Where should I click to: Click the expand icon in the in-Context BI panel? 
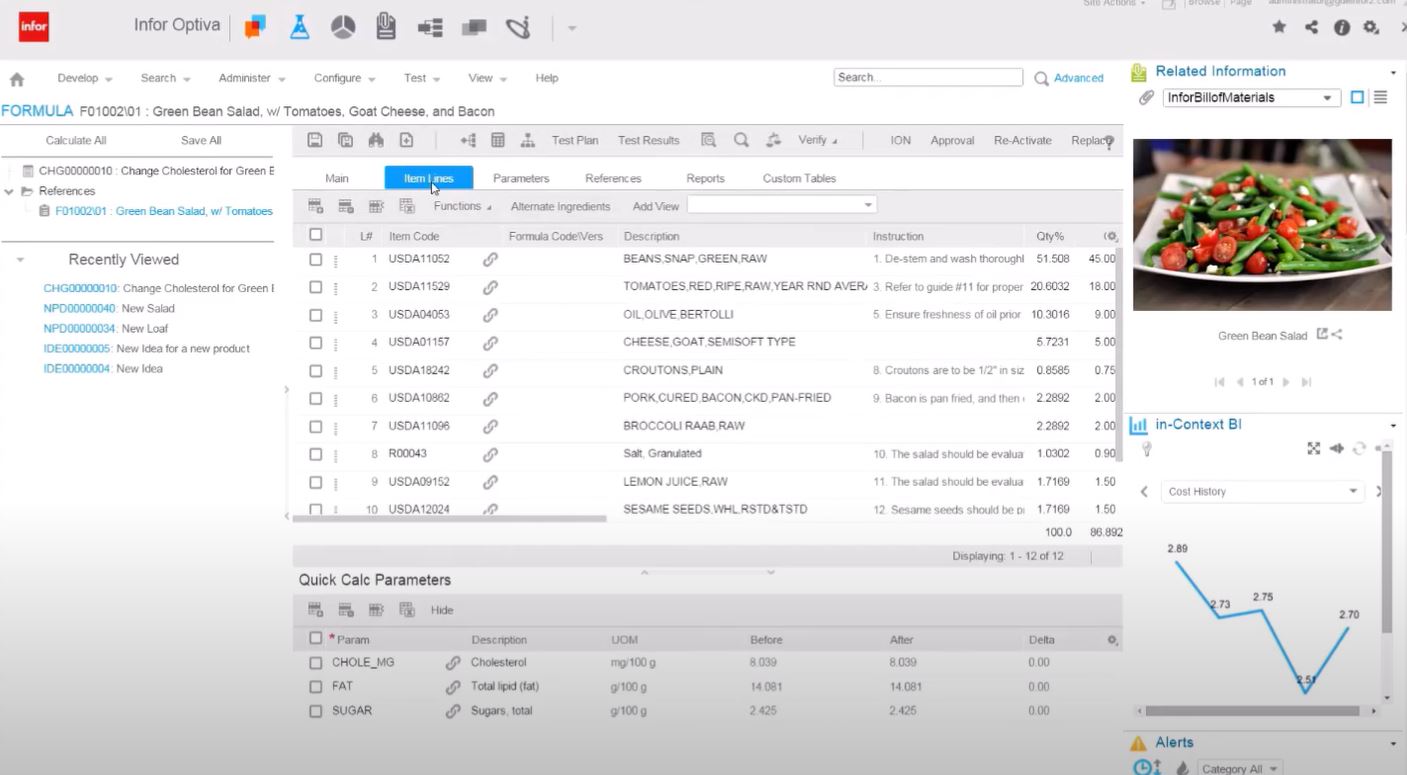click(x=1314, y=448)
